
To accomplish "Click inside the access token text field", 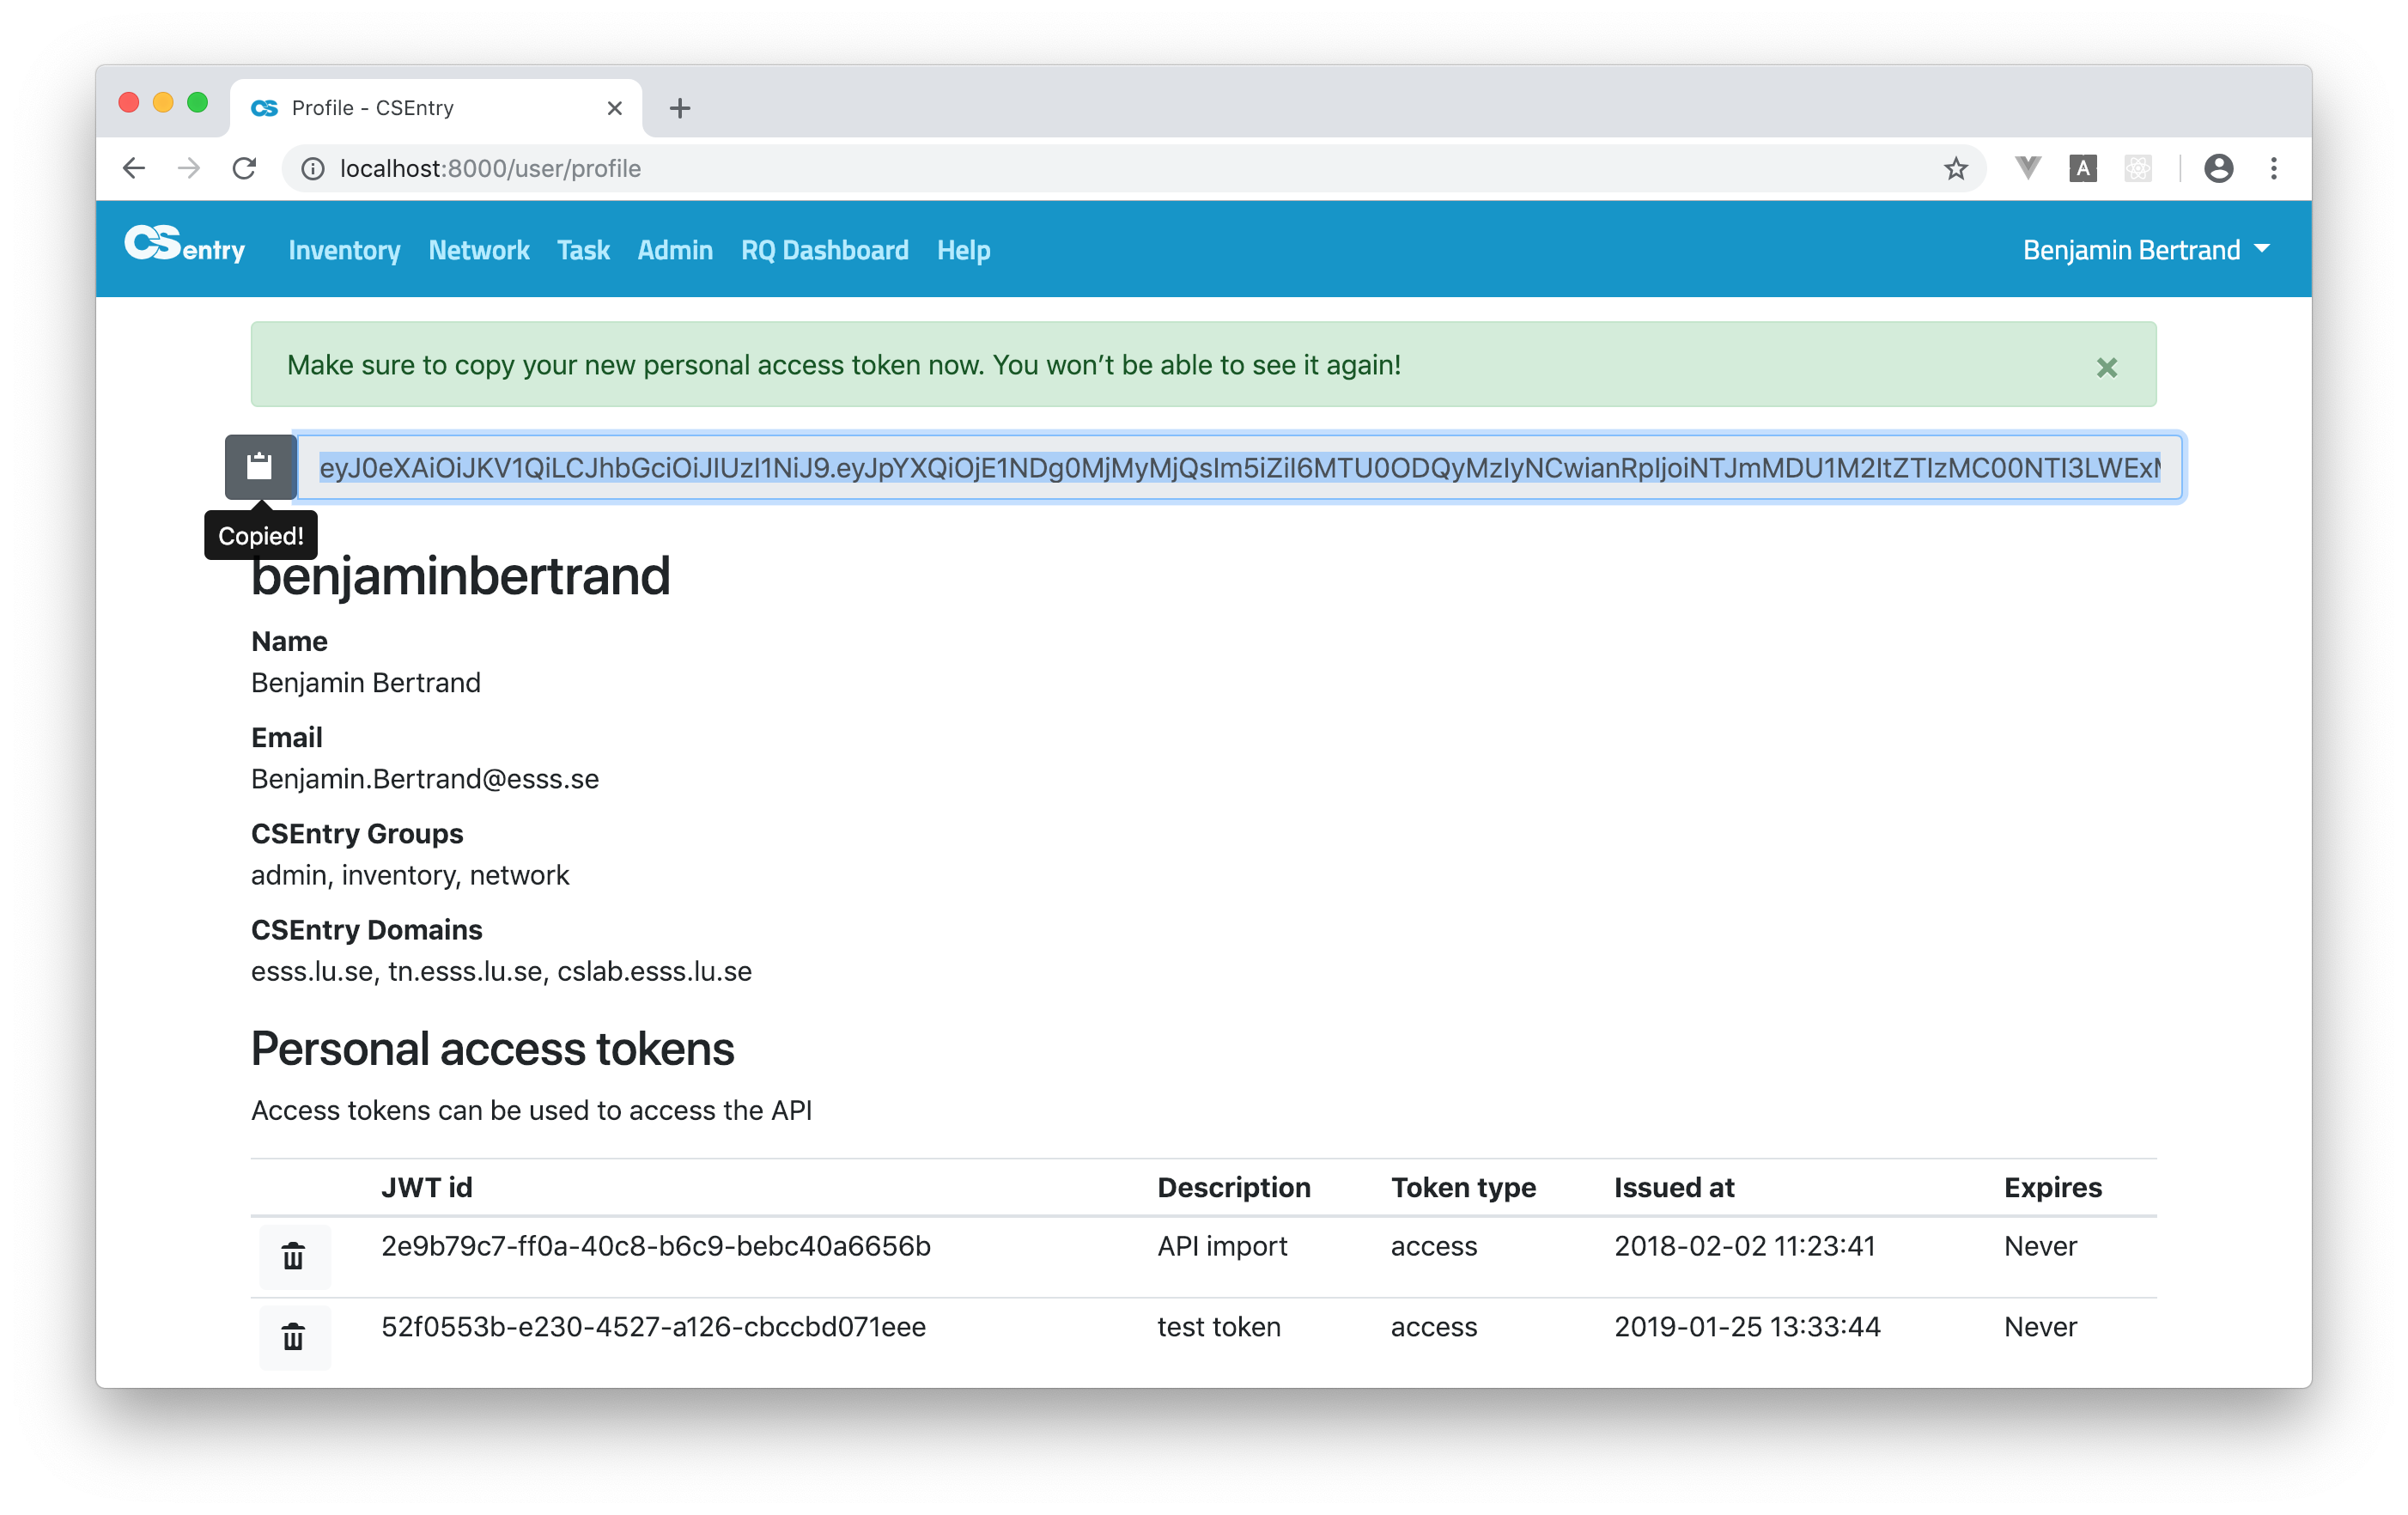I will coord(1239,468).
